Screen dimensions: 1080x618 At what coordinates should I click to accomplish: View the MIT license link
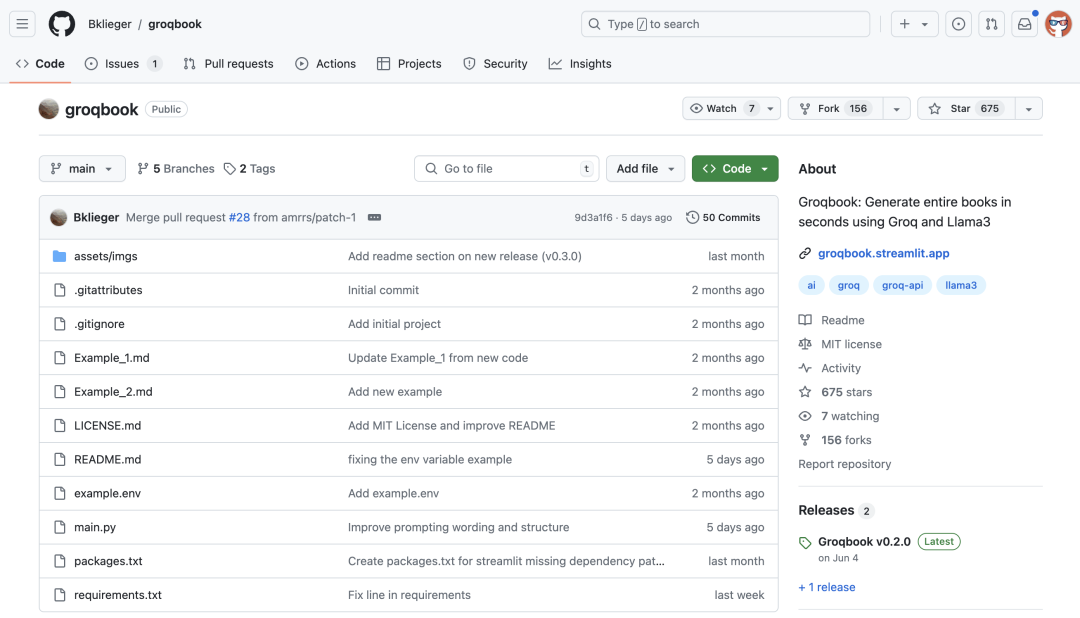click(840, 344)
